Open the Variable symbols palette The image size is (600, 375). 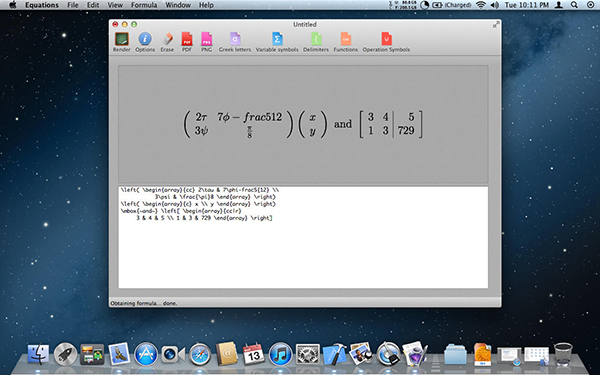[x=277, y=39]
